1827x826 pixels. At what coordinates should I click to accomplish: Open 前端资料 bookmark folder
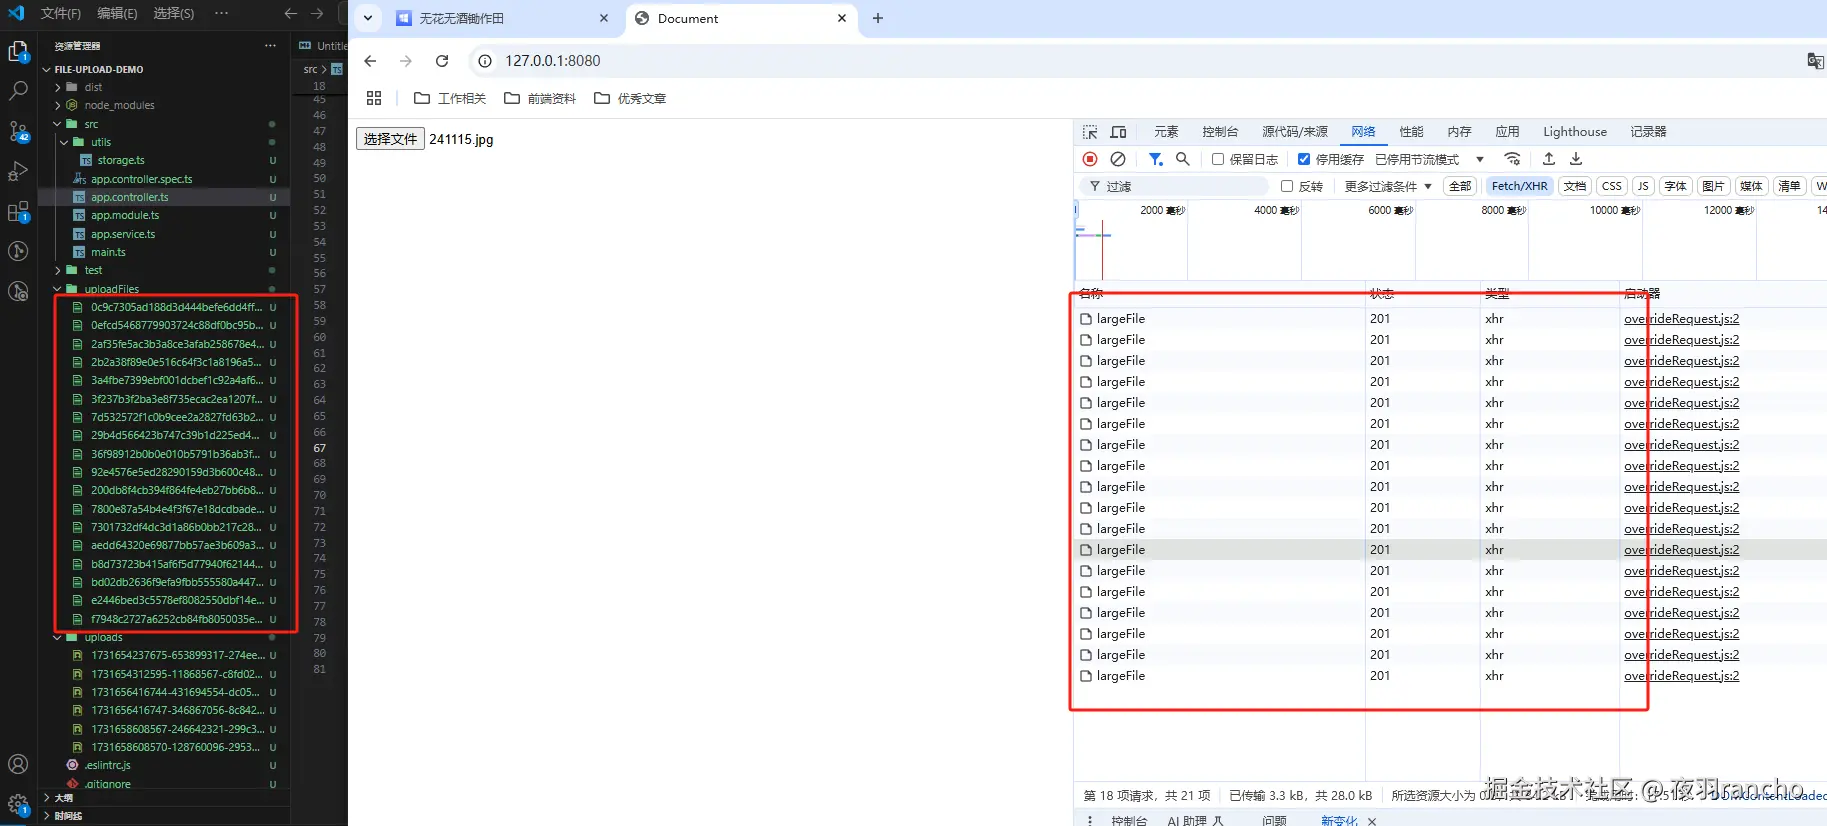pos(540,98)
